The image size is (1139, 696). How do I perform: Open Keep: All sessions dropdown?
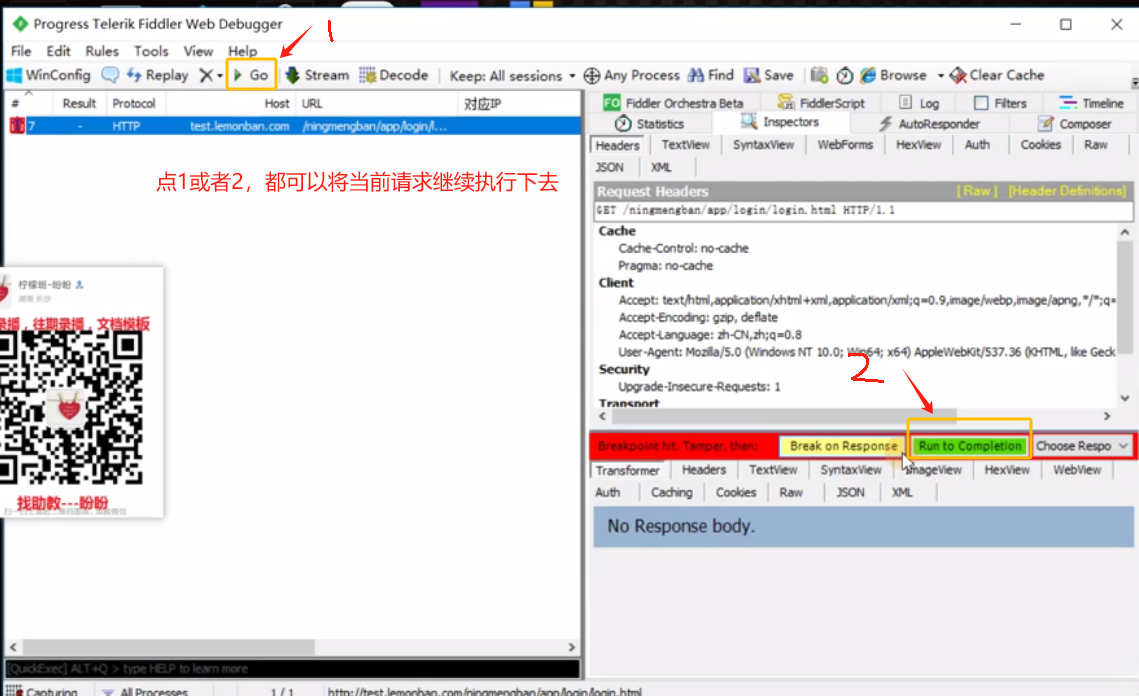tap(512, 76)
